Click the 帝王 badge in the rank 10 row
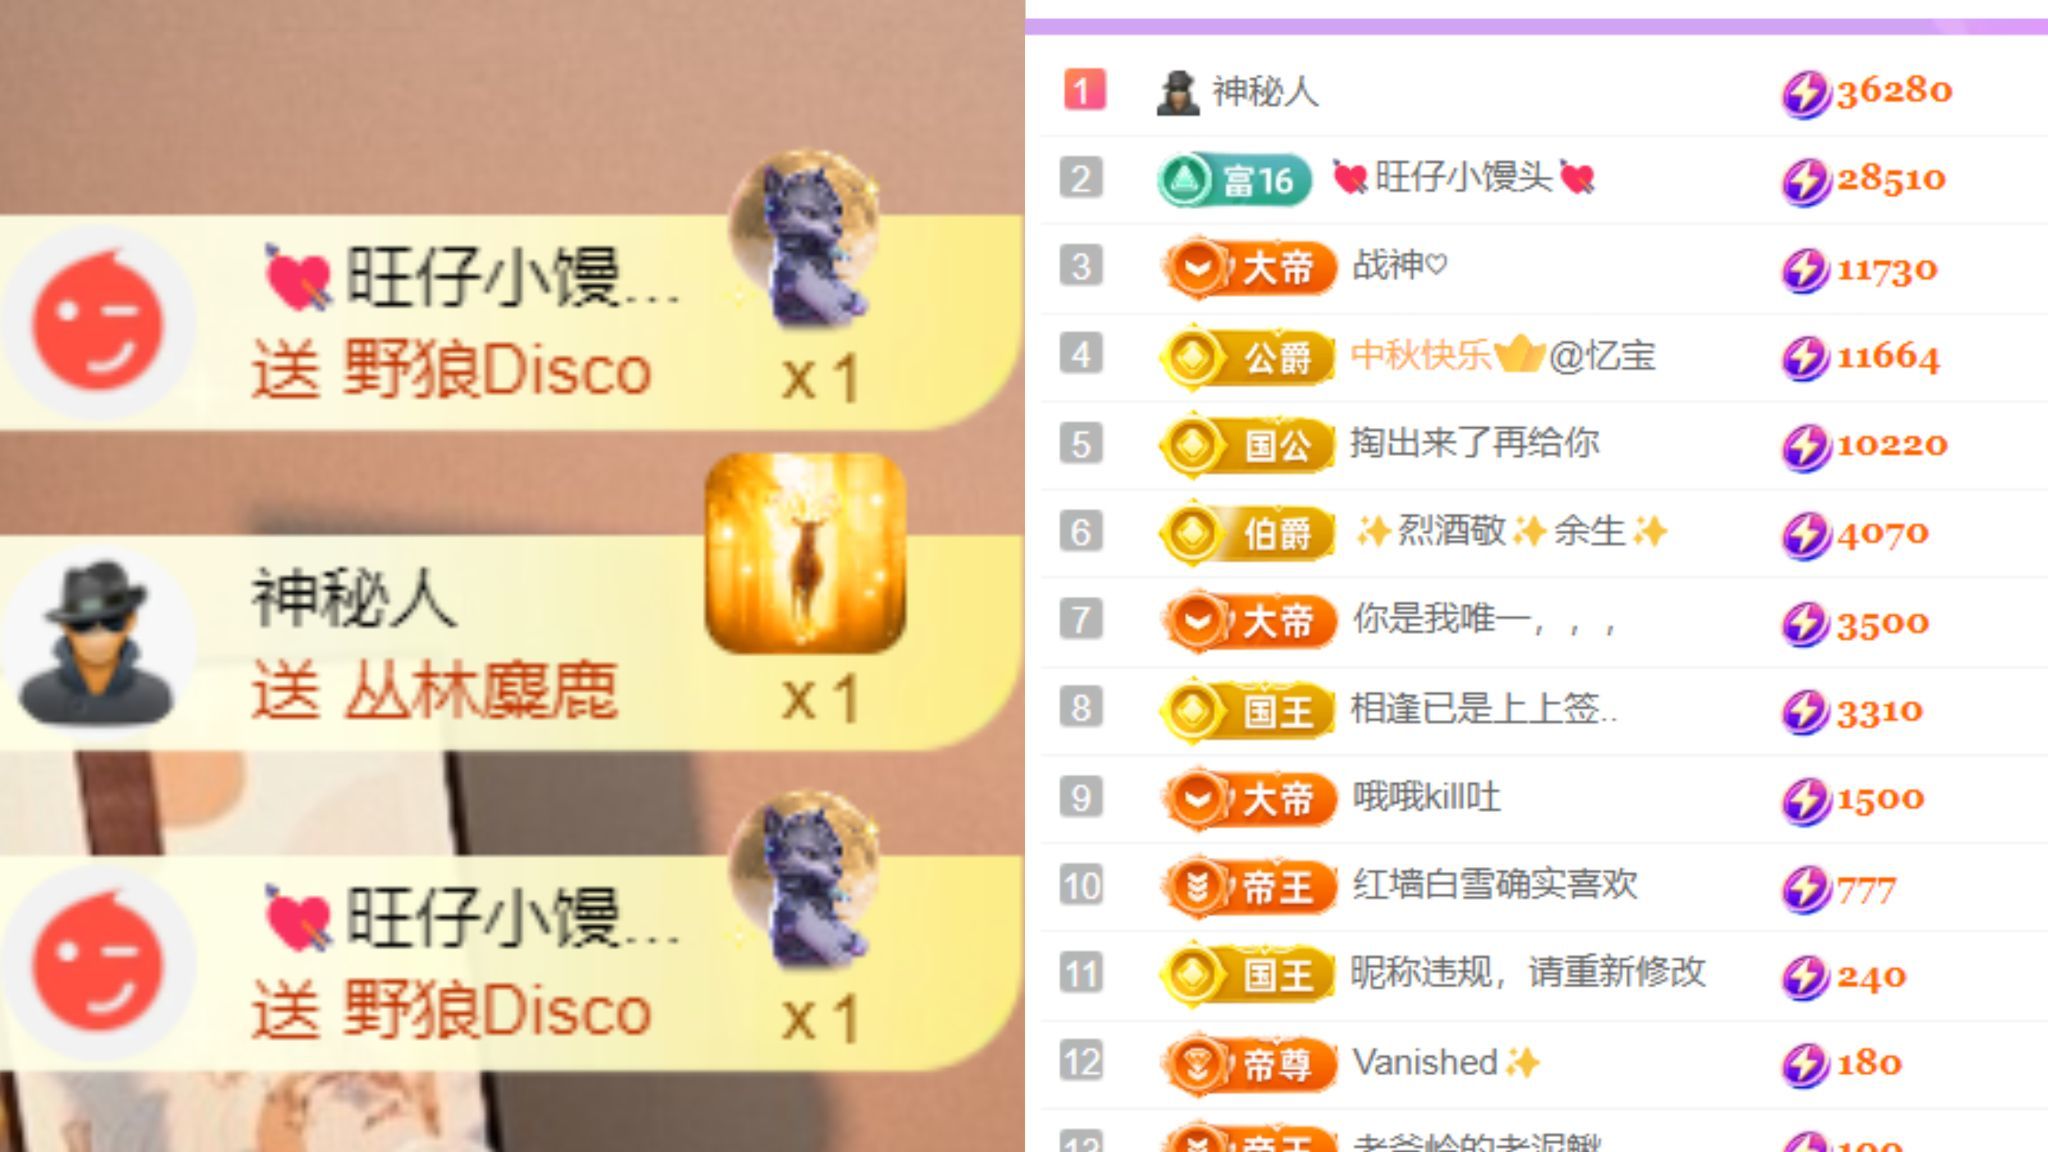This screenshot has height=1152, width=2048. (x=1250, y=886)
